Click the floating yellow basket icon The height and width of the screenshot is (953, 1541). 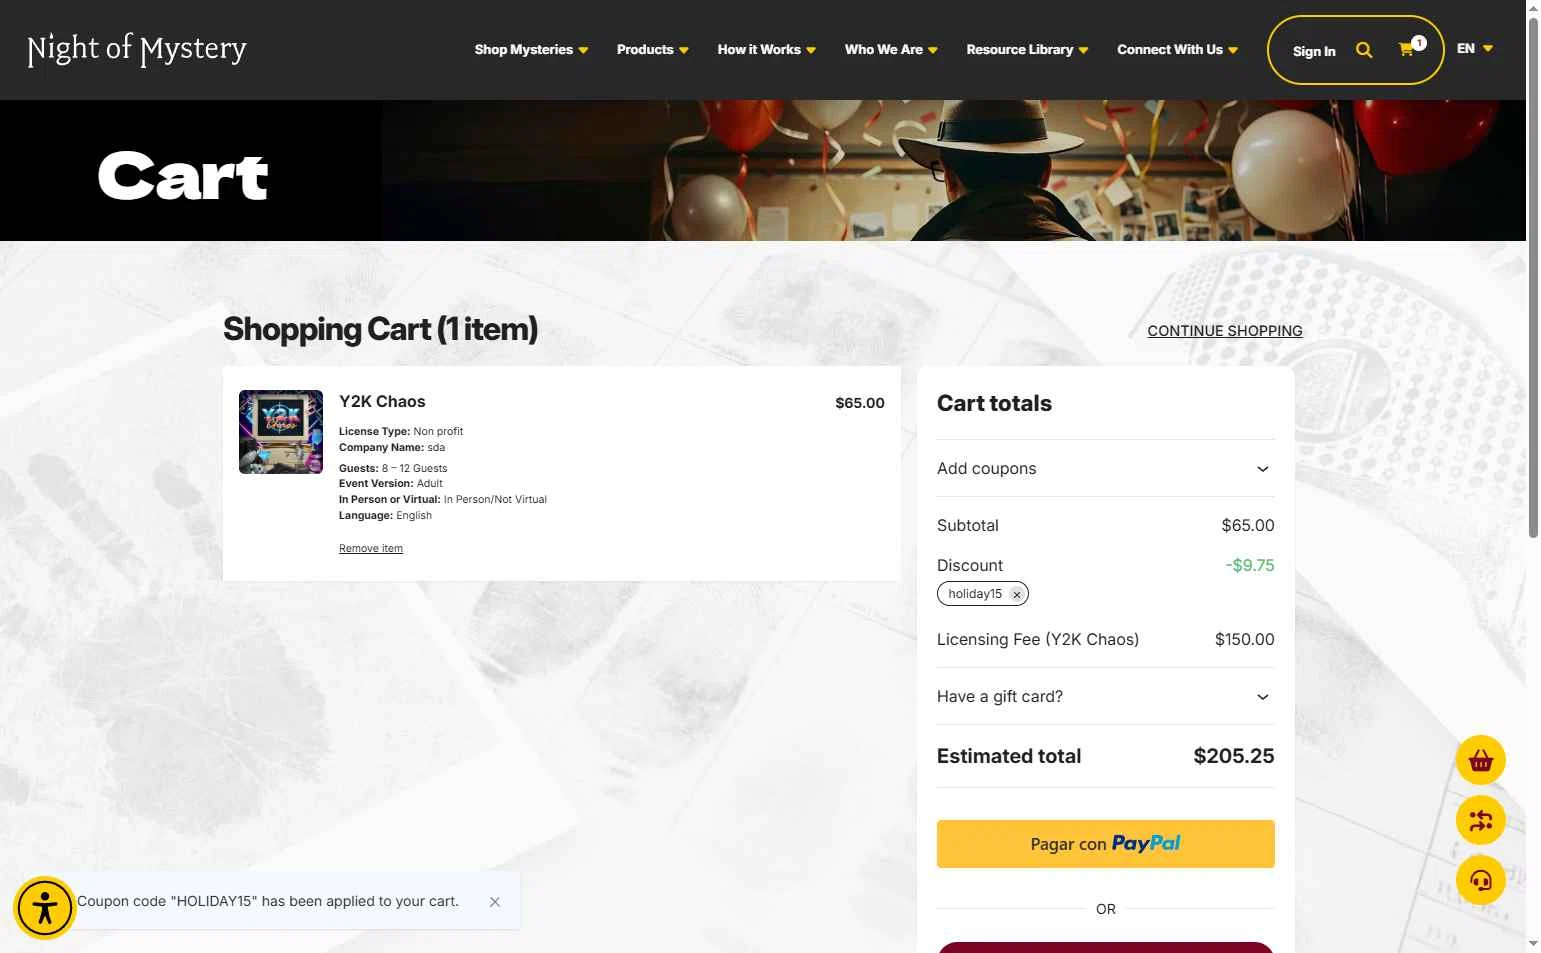point(1481,761)
